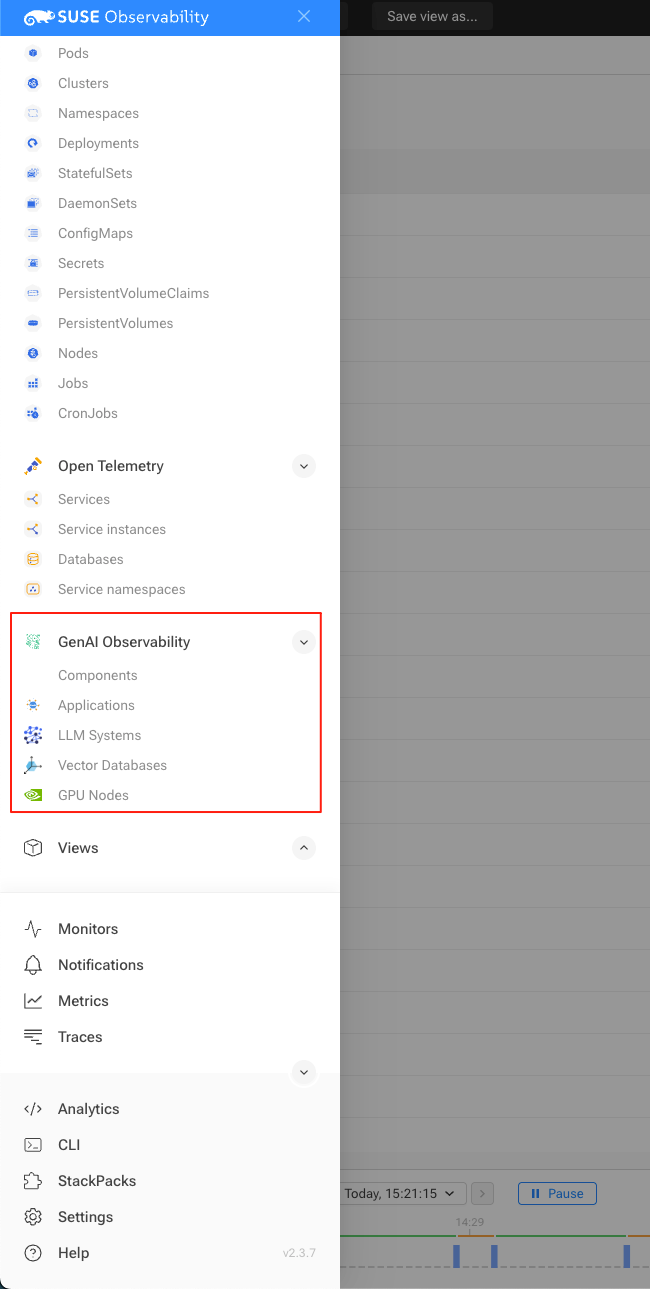Click the GPU Nodes NVIDIA icon
Image resolution: width=650 pixels, height=1289 pixels.
pyautogui.click(x=33, y=795)
